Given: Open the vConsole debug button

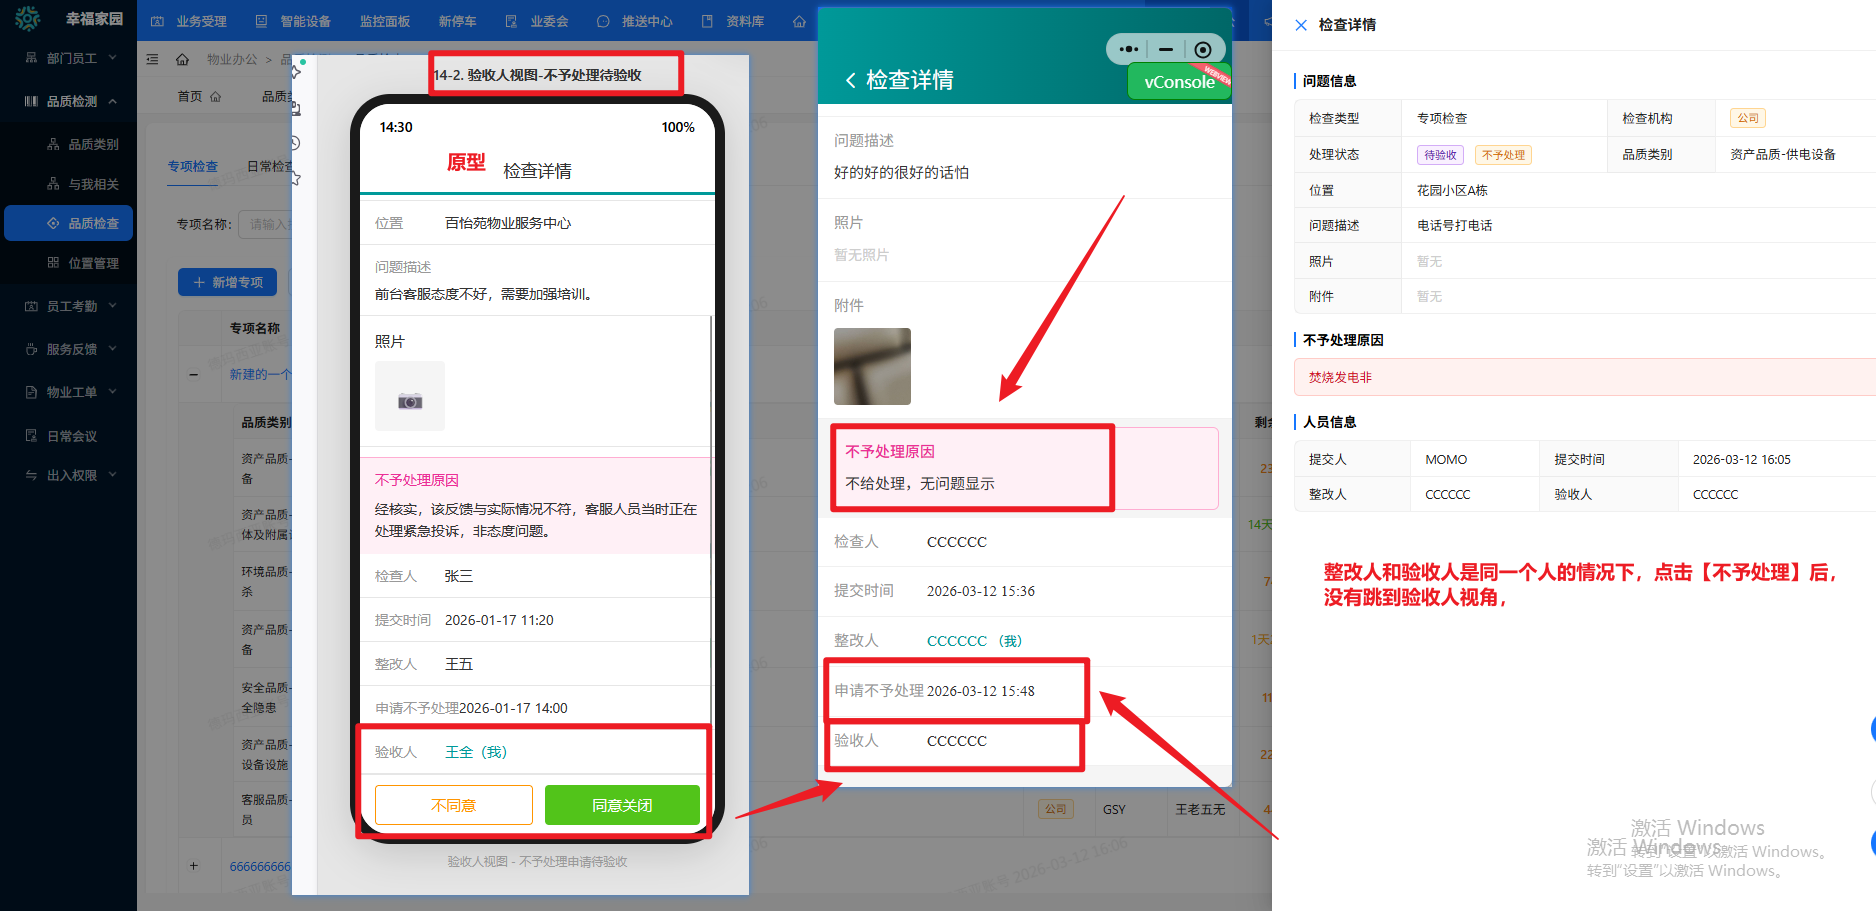Looking at the screenshot, I should (x=1178, y=82).
